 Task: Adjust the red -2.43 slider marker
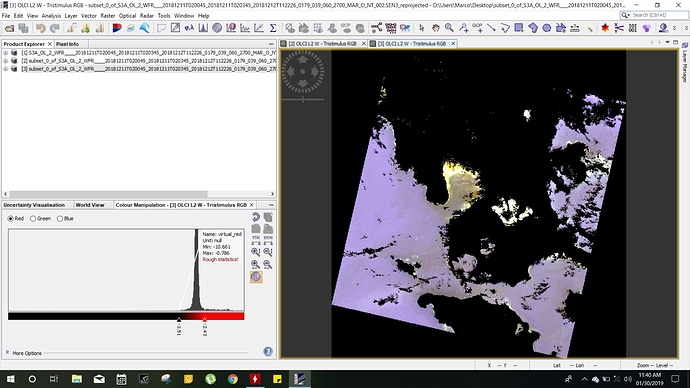coord(205,320)
